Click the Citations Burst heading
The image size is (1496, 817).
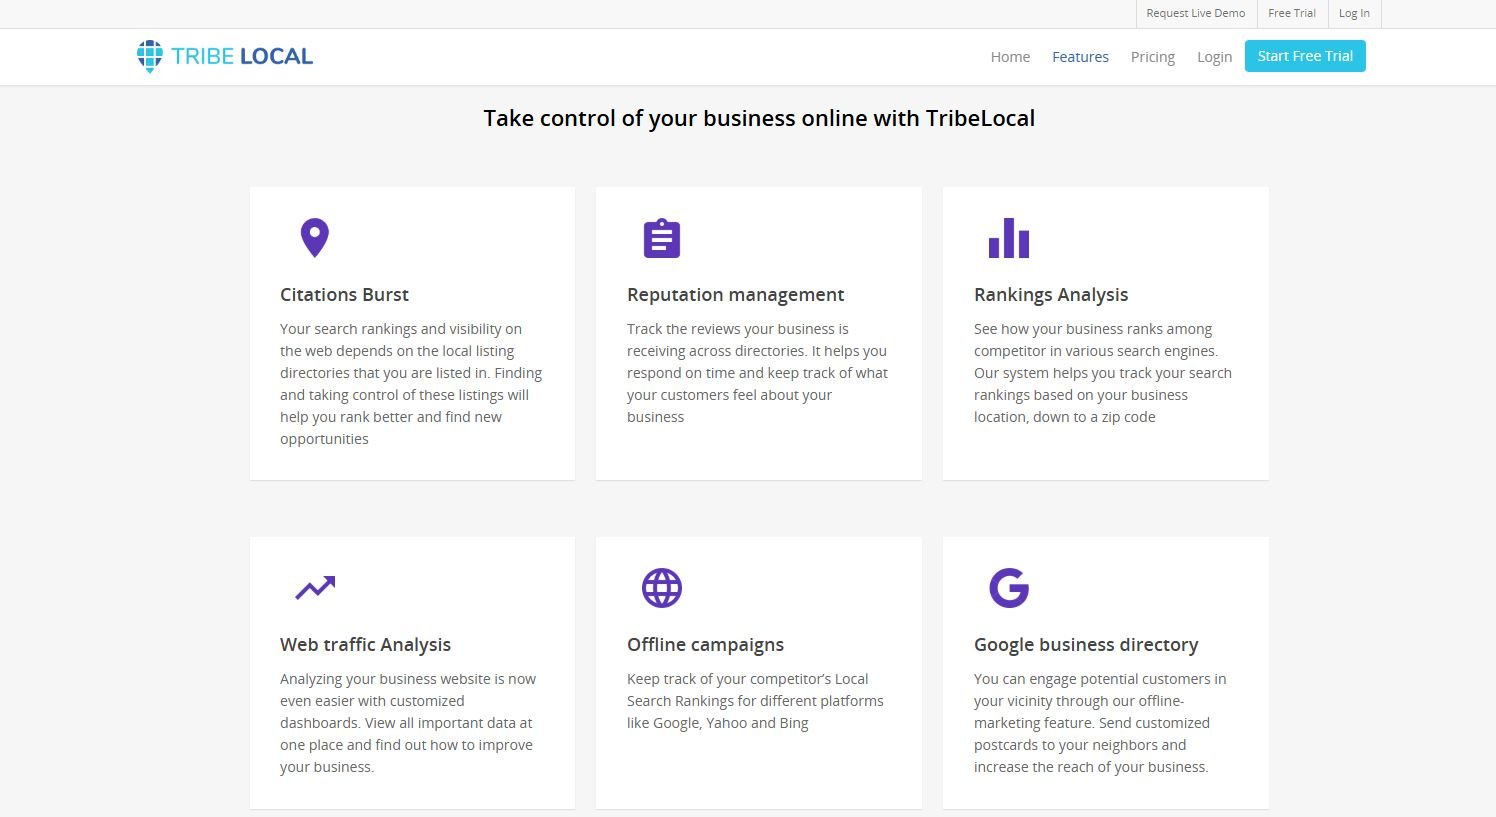[x=344, y=295]
